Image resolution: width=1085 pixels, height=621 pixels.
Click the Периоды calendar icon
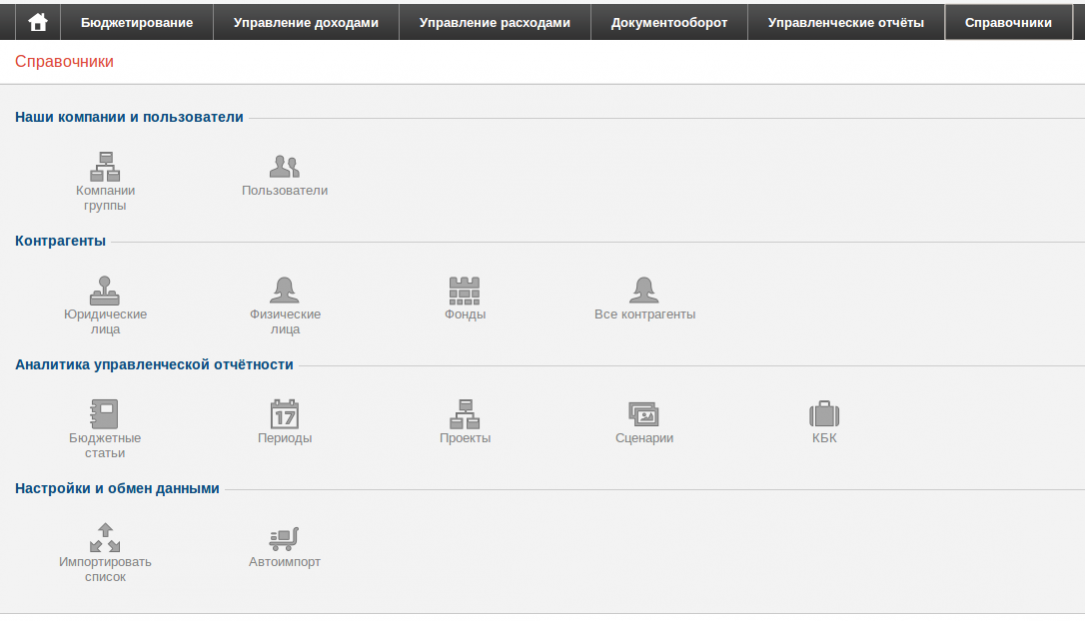(x=285, y=414)
